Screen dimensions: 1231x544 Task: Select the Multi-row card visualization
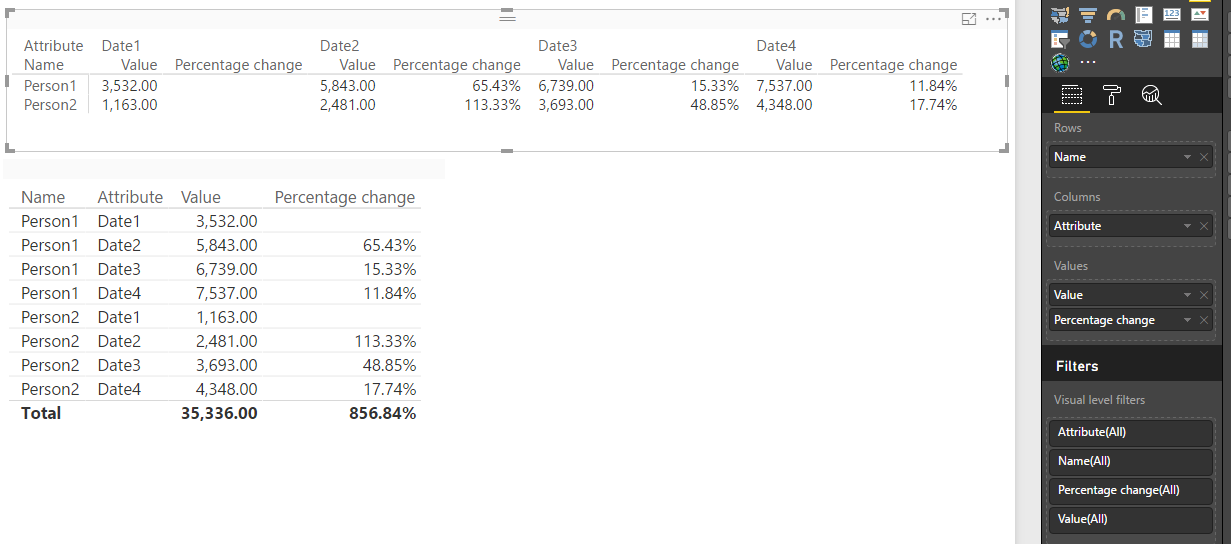click(x=1144, y=15)
